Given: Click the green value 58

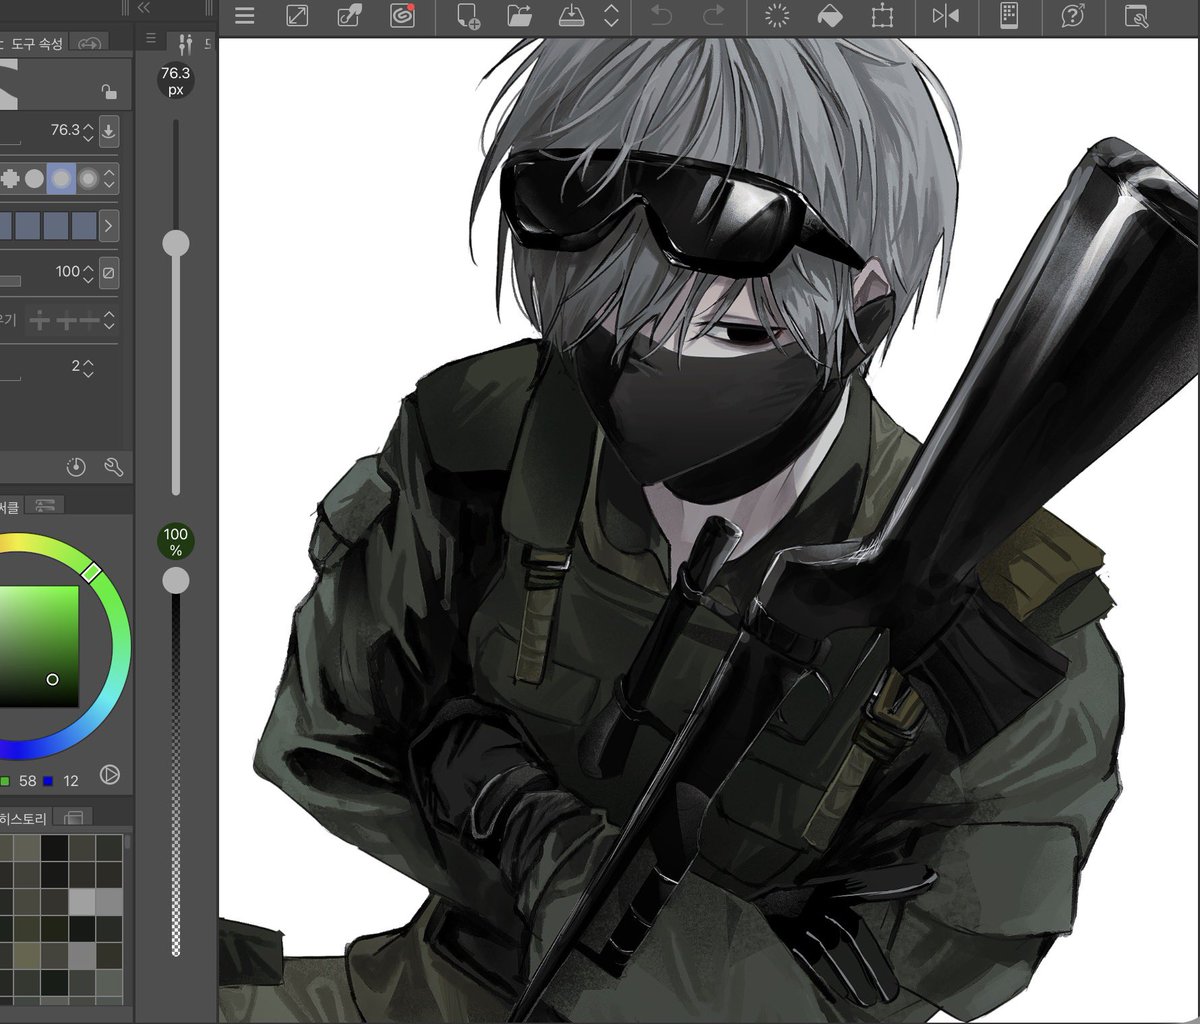Looking at the screenshot, I should point(27,780).
